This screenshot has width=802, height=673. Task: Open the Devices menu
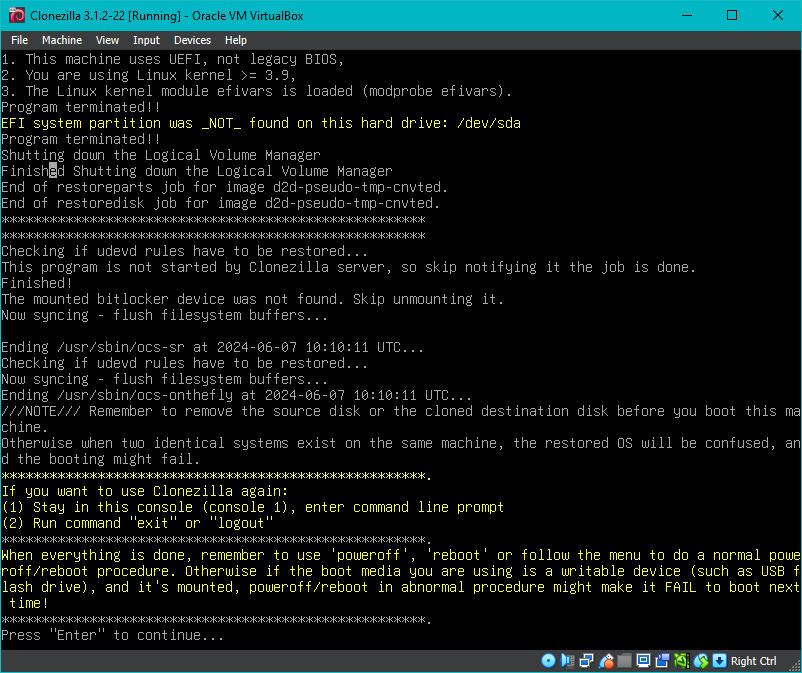coord(192,40)
